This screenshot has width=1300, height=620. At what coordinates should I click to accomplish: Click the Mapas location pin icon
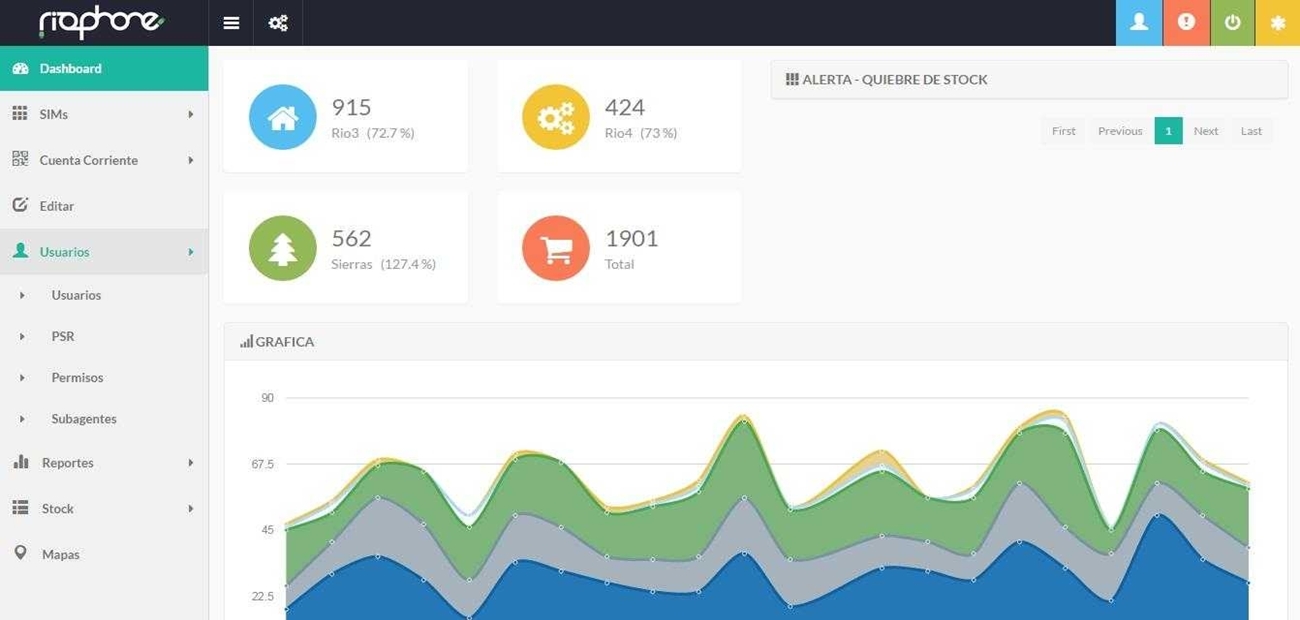[x=20, y=553]
